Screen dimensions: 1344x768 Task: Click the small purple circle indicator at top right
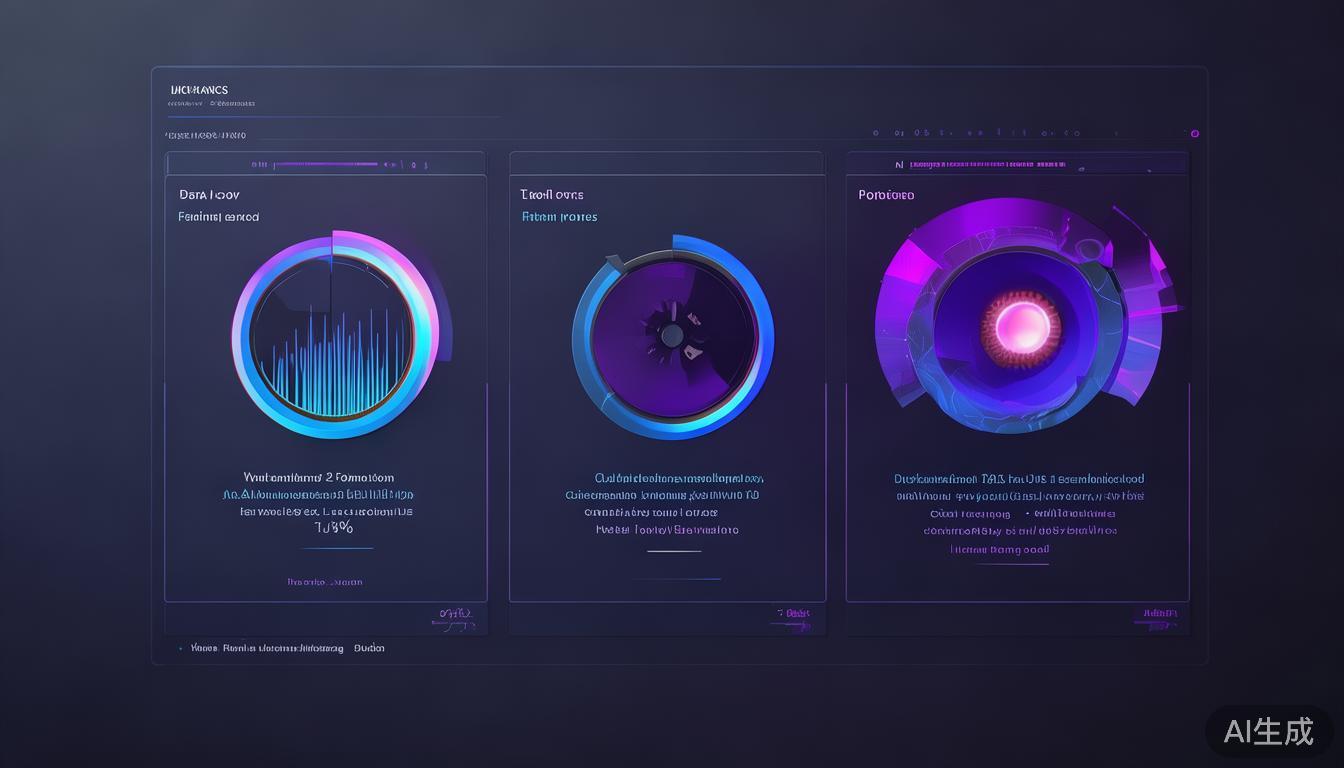pos(1194,133)
